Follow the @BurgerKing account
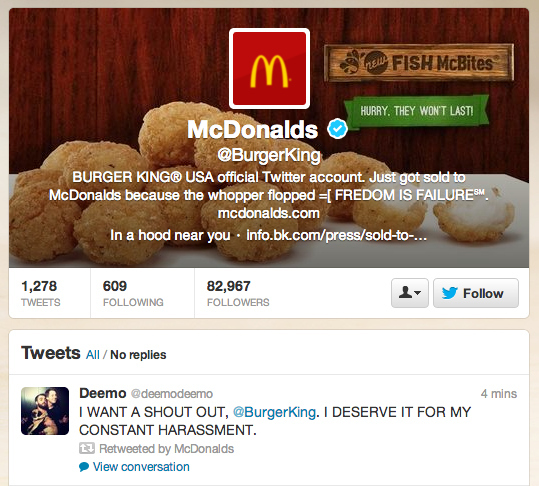Image resolution: width=539 pixels, height=486 pixels. click(x=476, y=293)
